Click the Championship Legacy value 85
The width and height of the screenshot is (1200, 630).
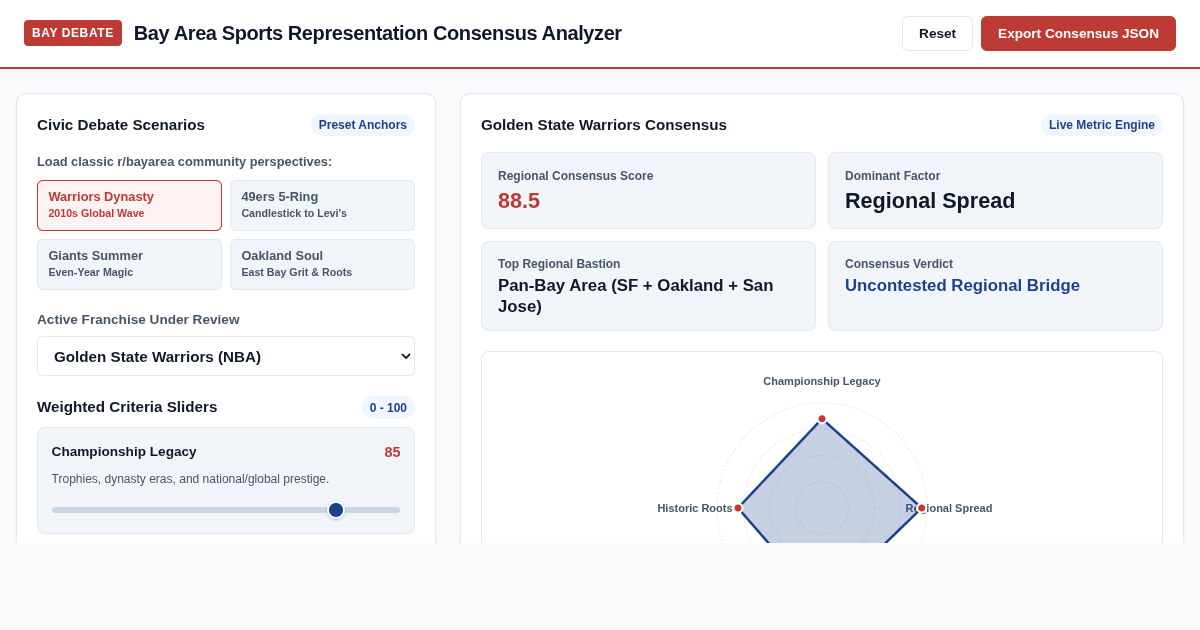coord(392,452)
